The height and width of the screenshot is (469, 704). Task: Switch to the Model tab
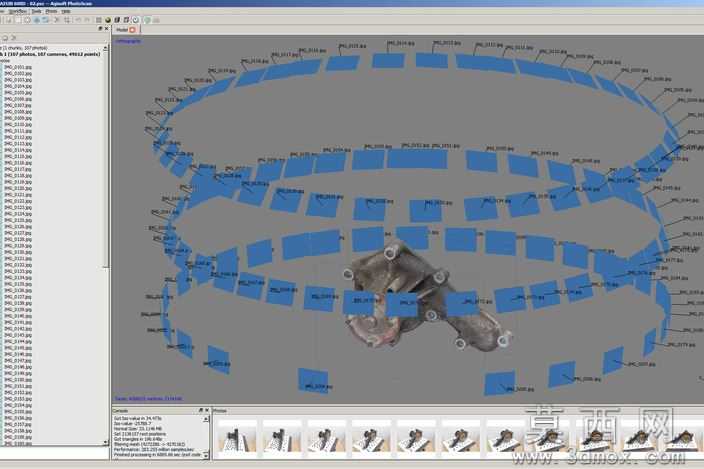tap(122, 30)
